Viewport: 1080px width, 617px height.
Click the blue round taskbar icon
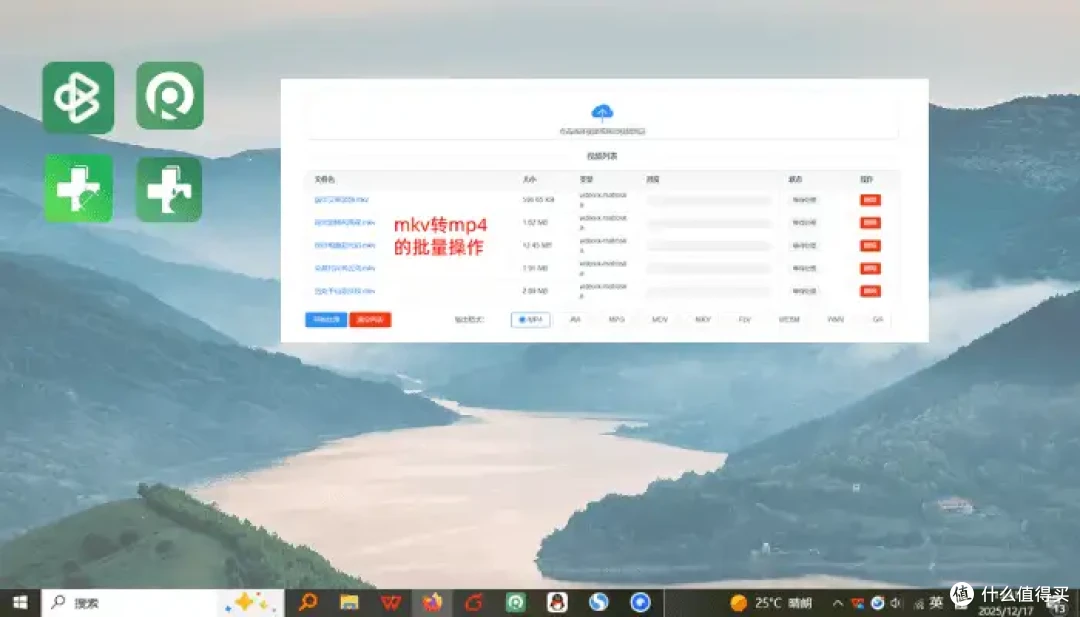640,603
